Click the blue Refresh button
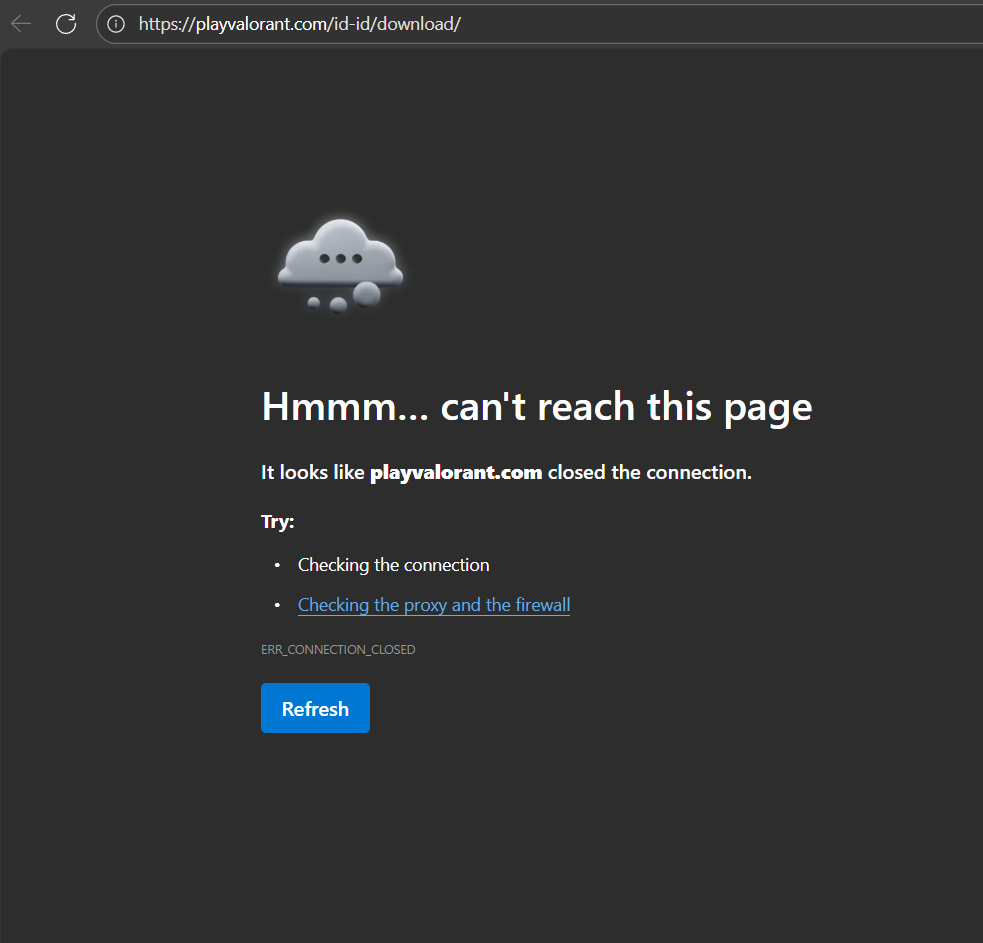Screen dimensions: 983x943 [x=315, y=708]
